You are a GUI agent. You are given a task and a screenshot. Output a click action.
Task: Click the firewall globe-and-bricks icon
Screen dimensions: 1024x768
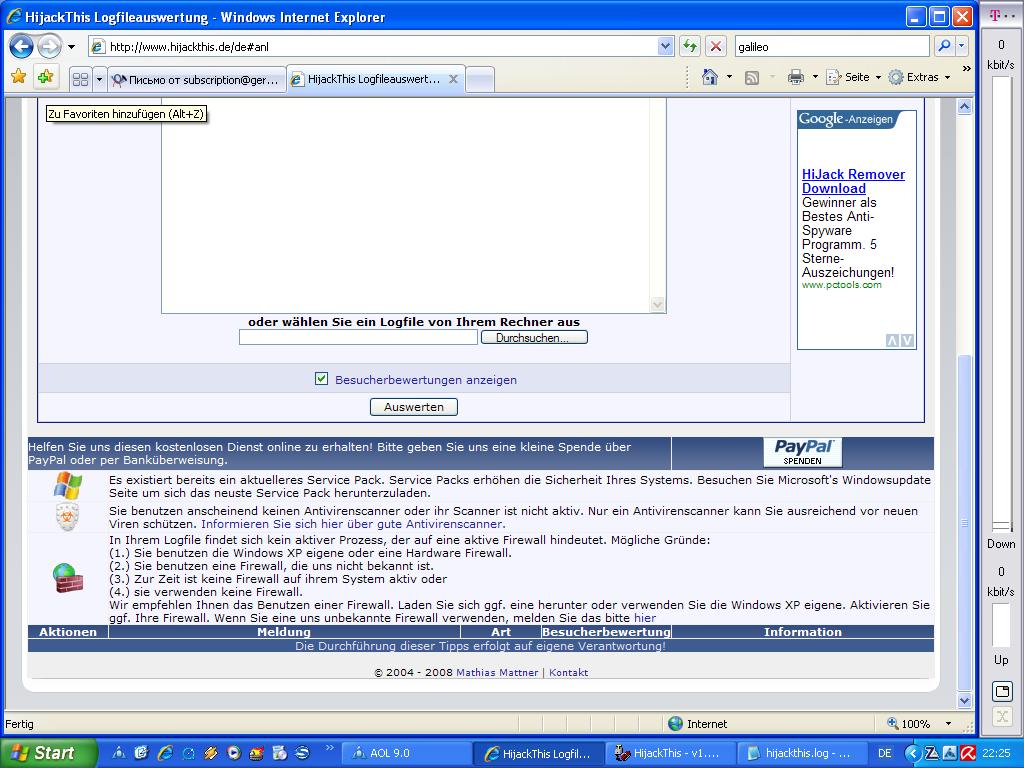(68, 578)
